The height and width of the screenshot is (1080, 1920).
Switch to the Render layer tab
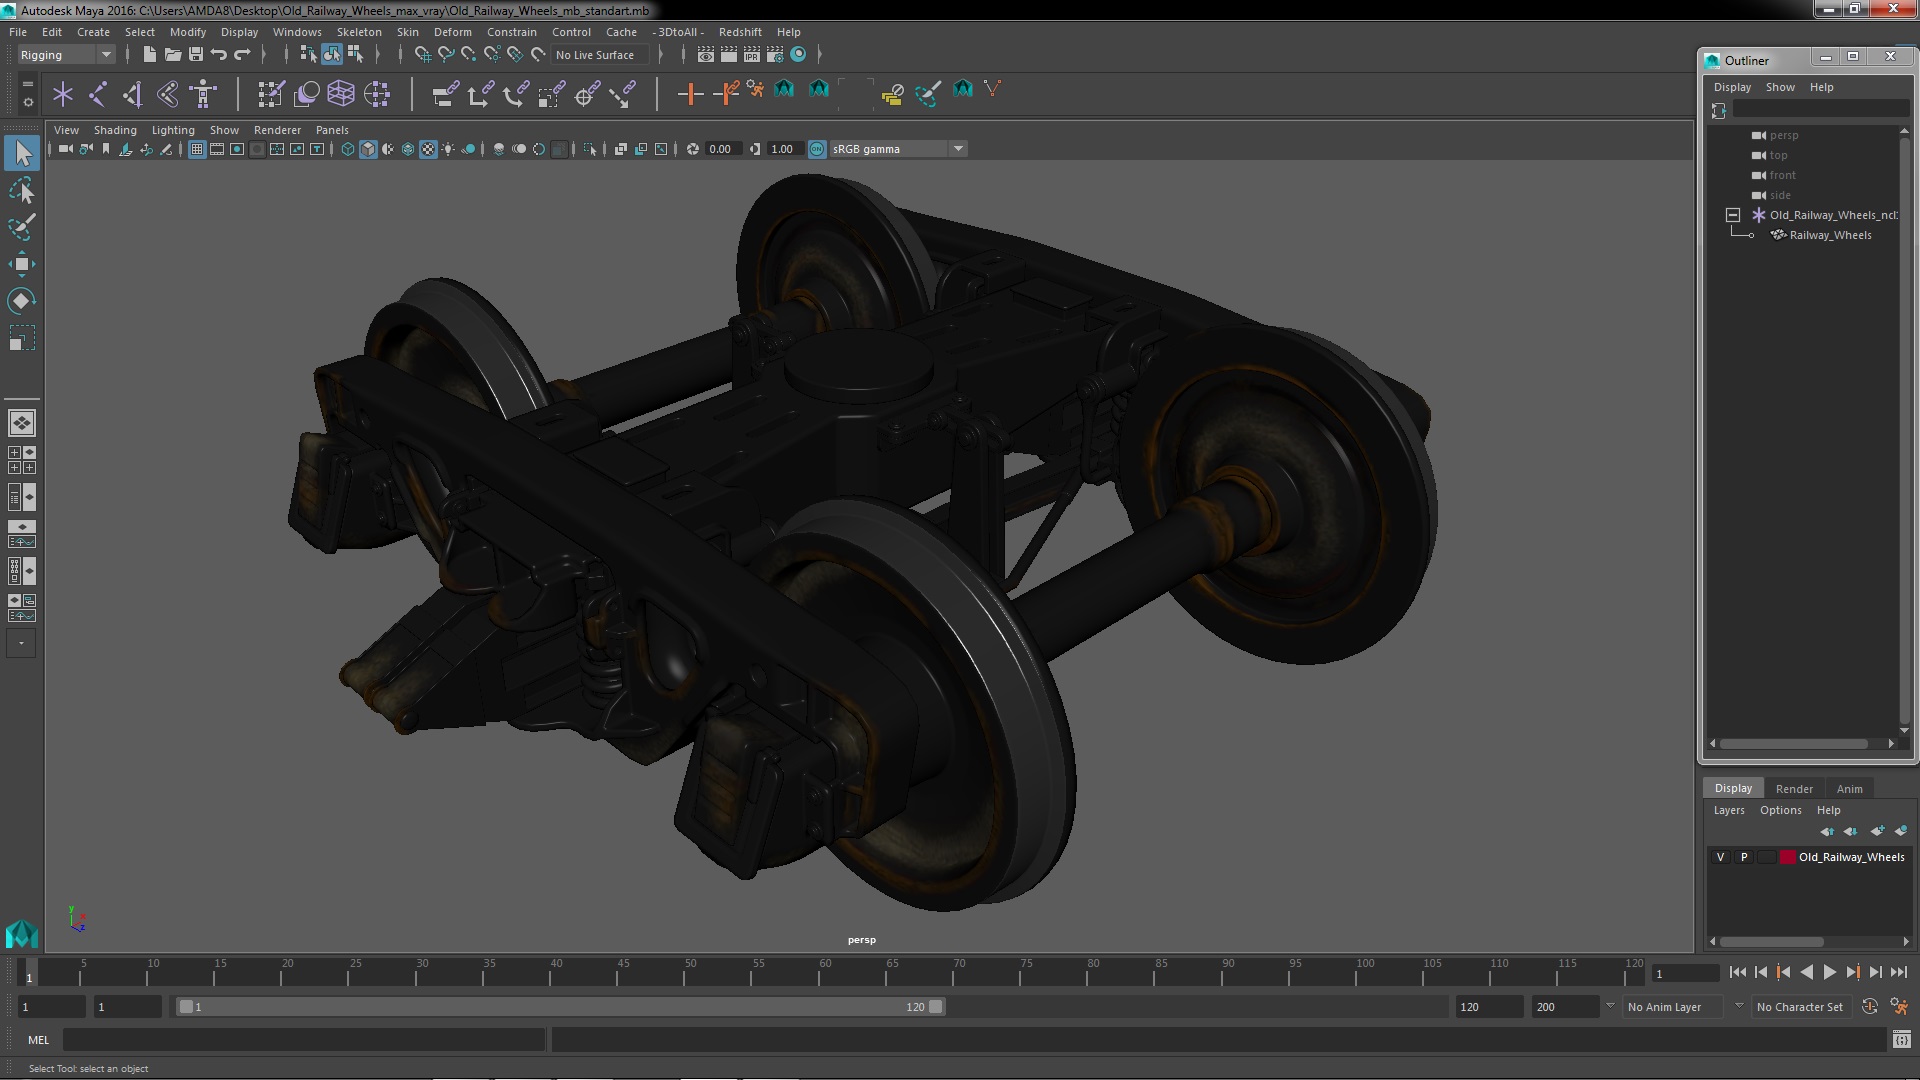coord(1793,788)
